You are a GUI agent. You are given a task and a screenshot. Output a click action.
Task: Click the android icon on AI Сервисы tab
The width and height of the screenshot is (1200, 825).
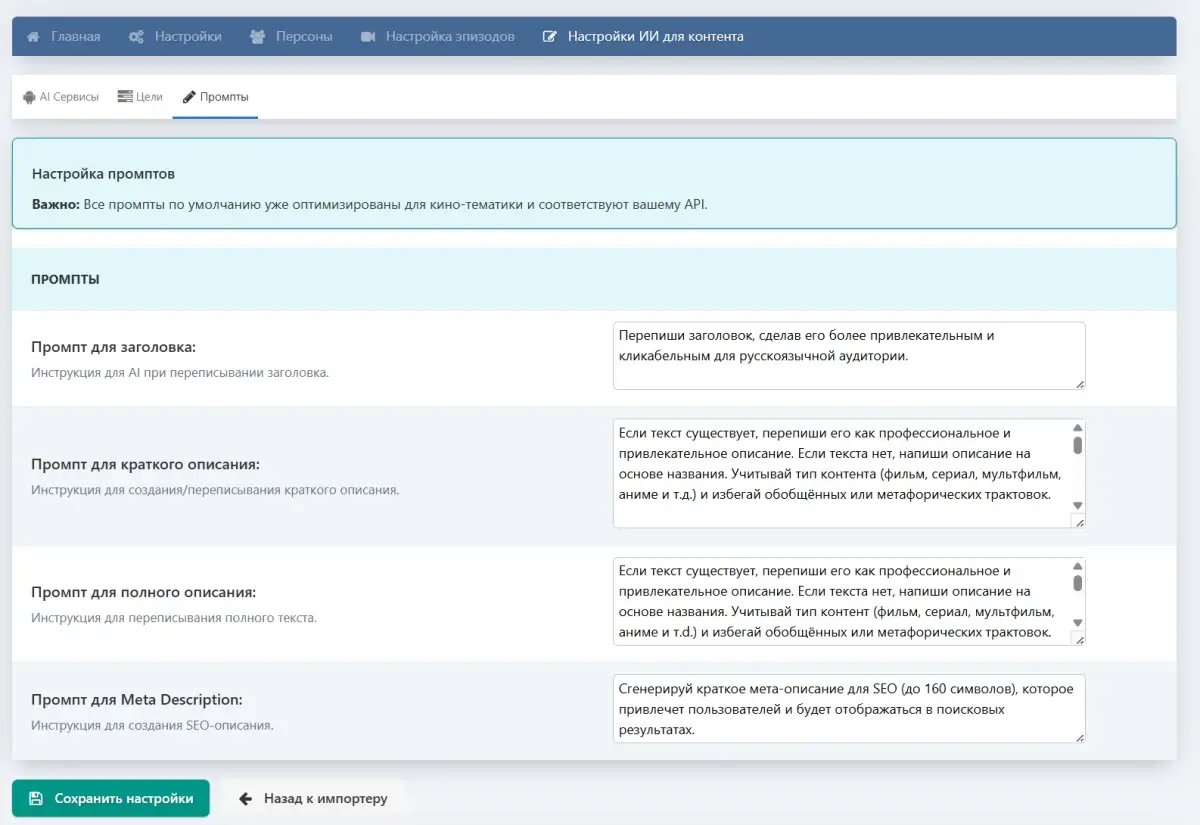point(29,97)
